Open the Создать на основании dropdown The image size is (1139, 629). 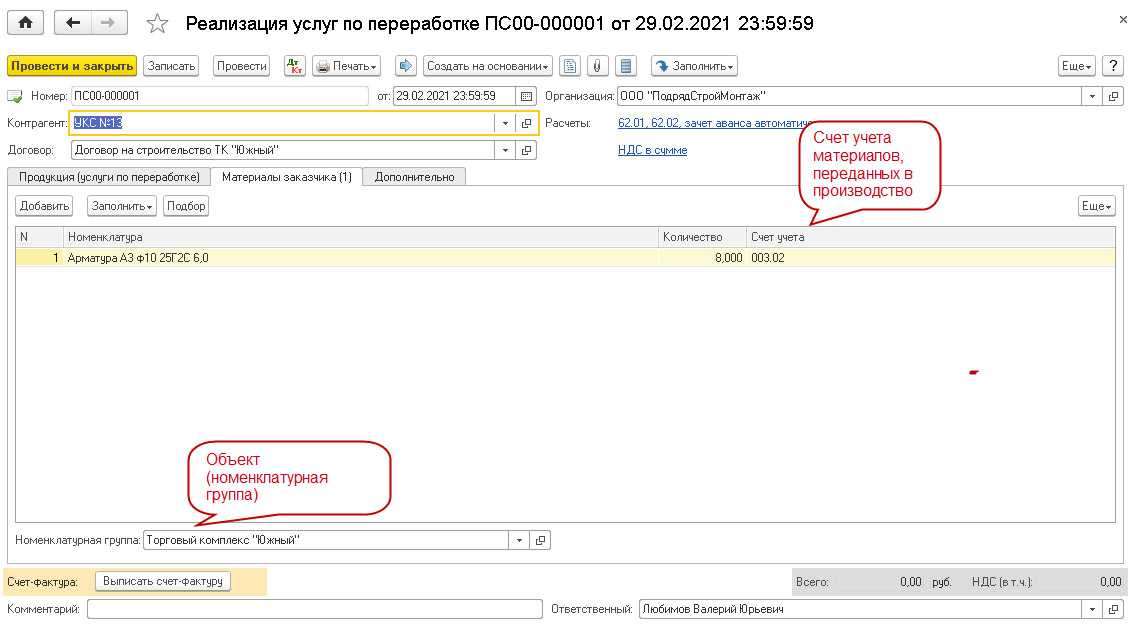[487, 66]
